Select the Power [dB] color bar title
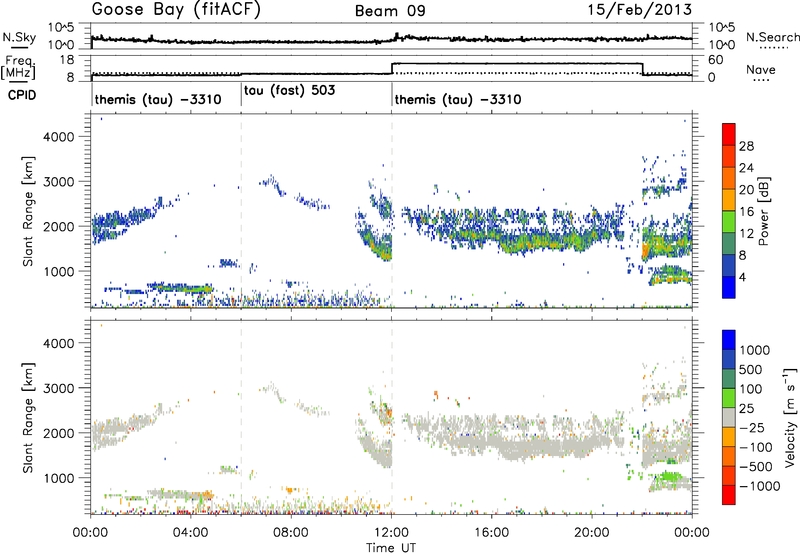Screen dimensions: 800x554 (x=763, y=211)
